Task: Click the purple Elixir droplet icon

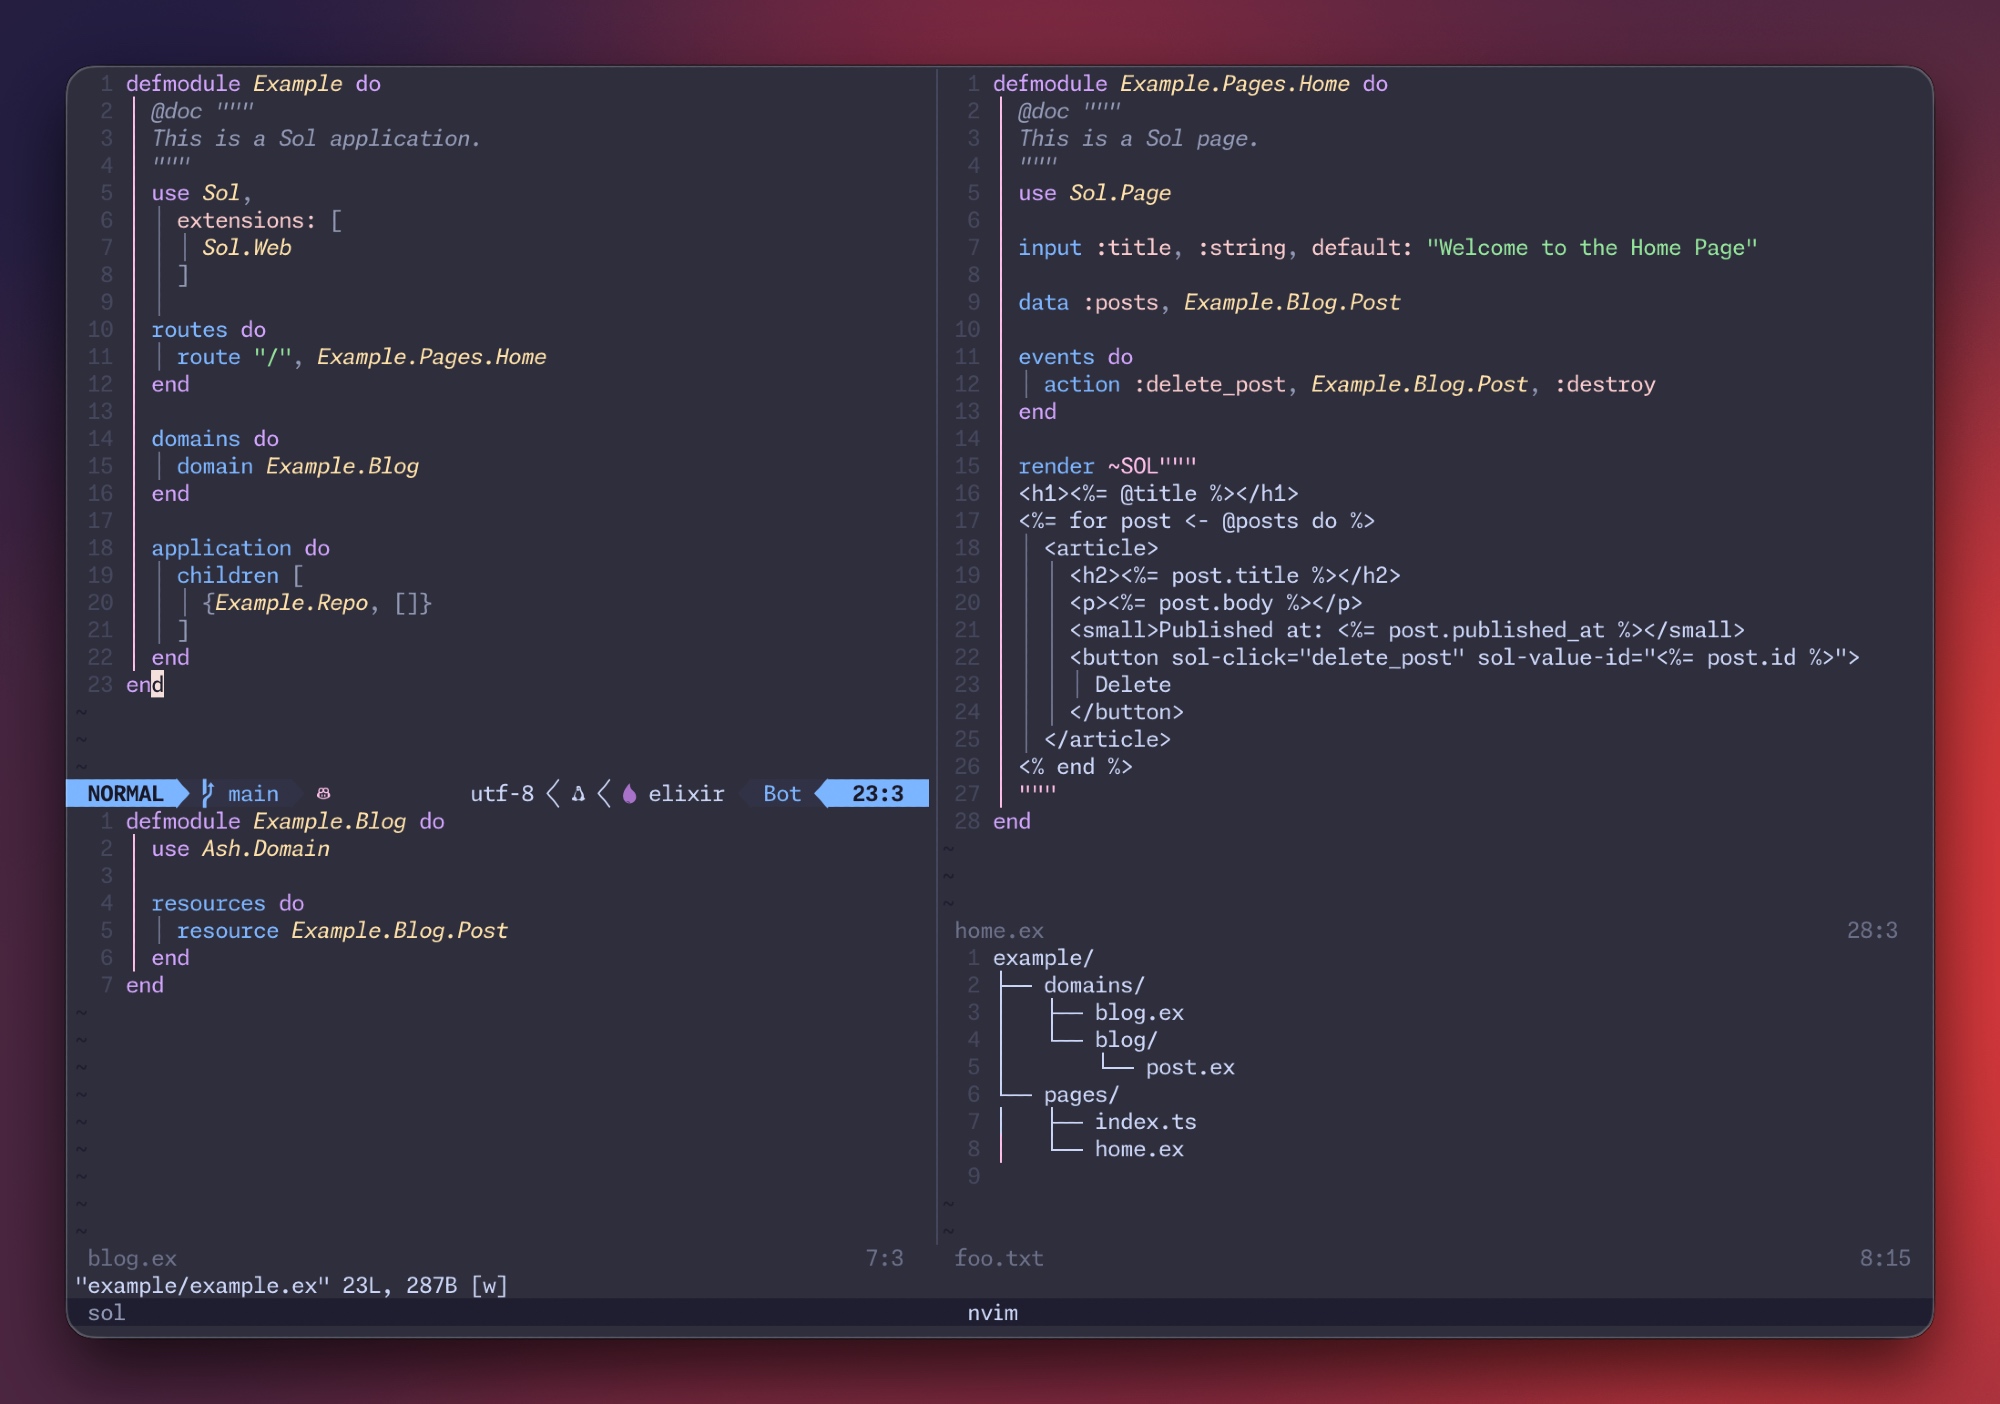Action: pos(629,794)
